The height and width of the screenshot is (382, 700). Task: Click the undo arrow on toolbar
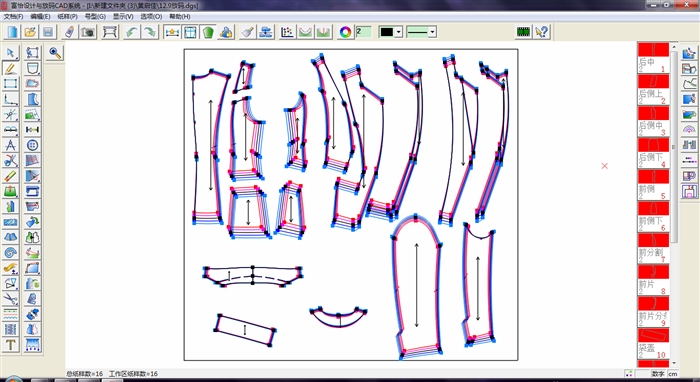click(x=131, y=32)
